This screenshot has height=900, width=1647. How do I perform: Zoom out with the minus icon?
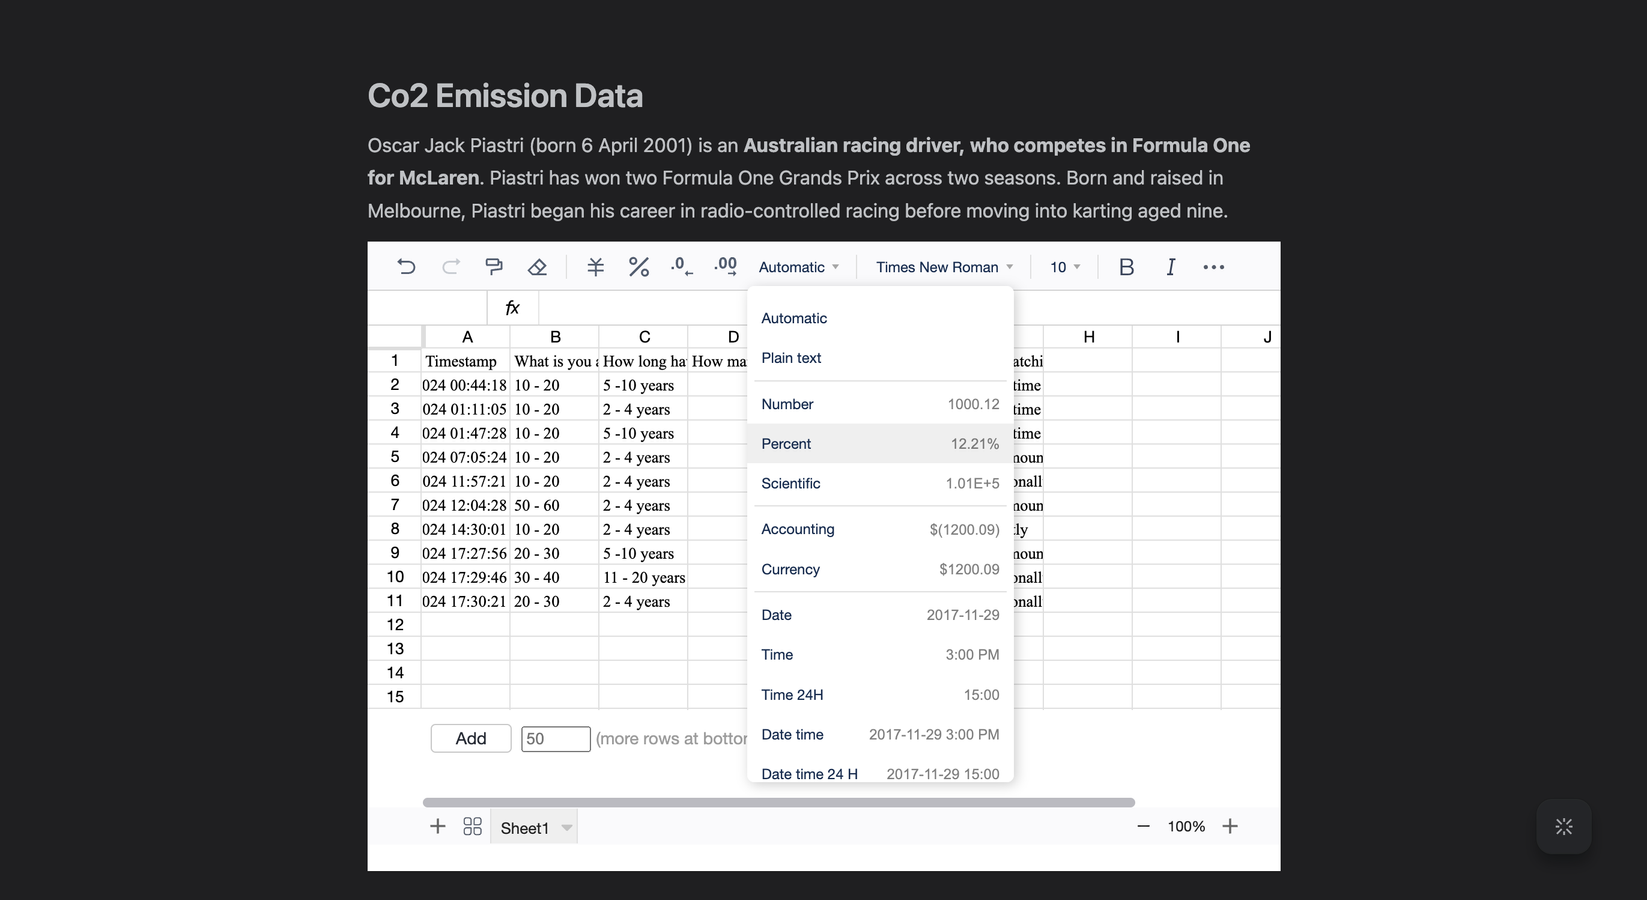[1143, 826]
